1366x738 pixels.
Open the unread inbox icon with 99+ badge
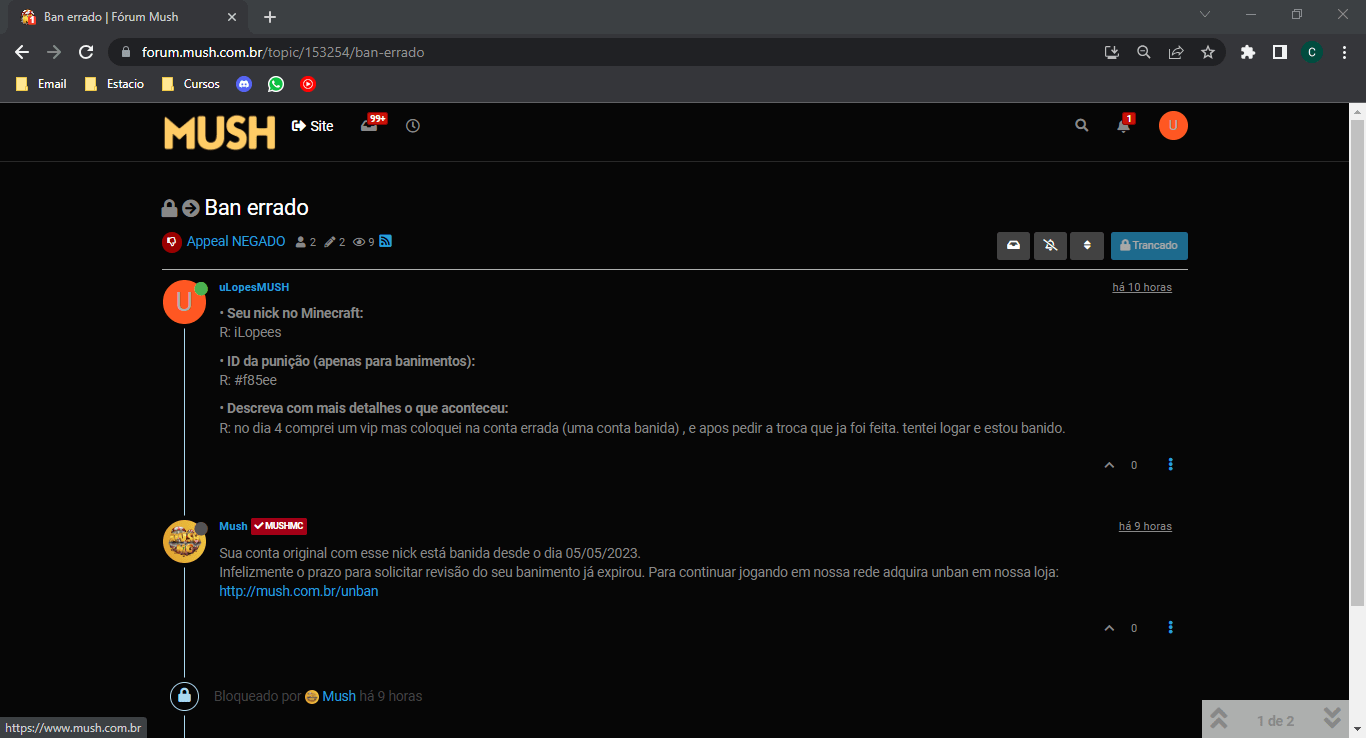(372, 125)
